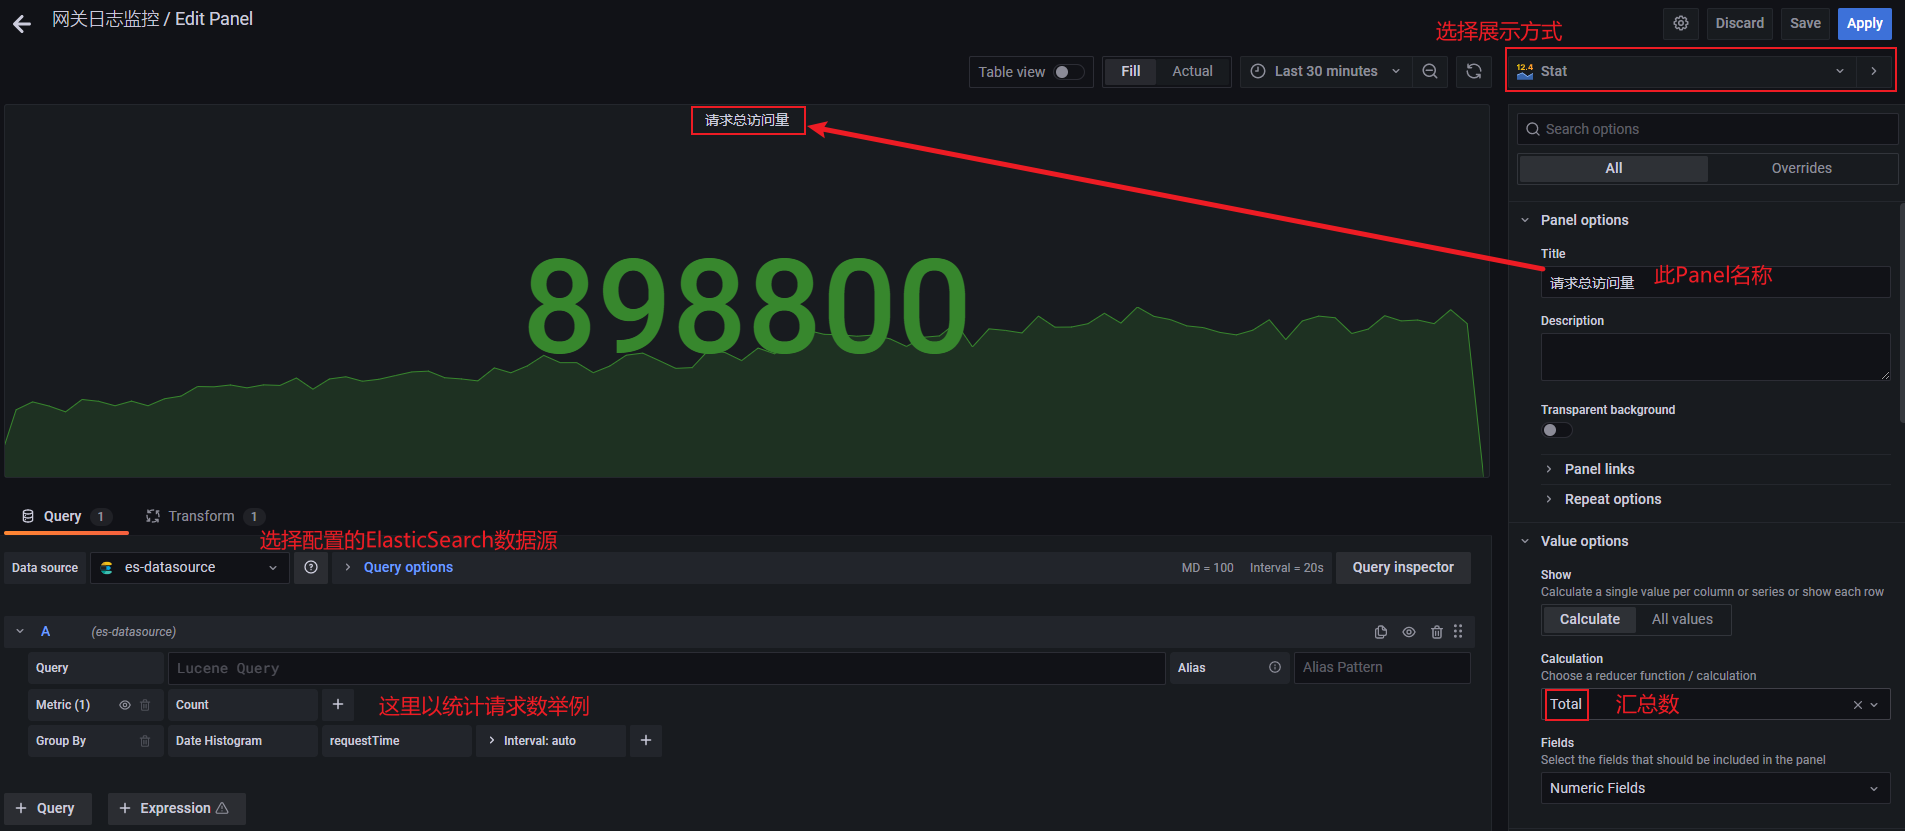Toggle Table view switch
This screenshot has height=831, width=1905.
pyautogui.click(x=1069, y=72)
